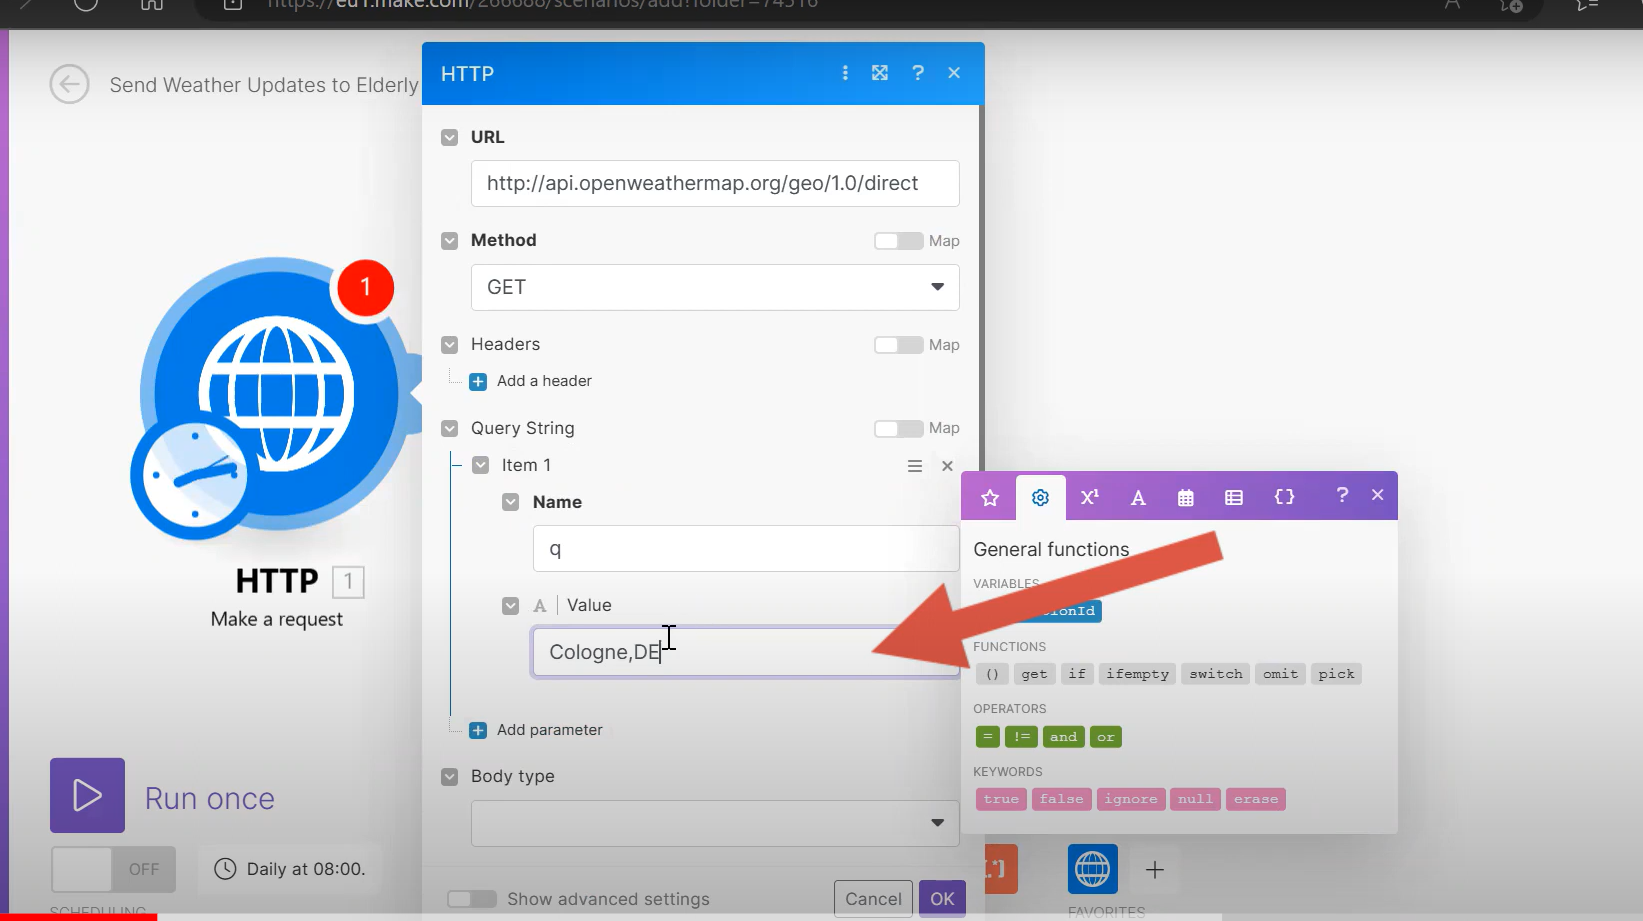1643x921 pixels.
Task: Open the GET method dropdown
Action: [x=715, y=287]
